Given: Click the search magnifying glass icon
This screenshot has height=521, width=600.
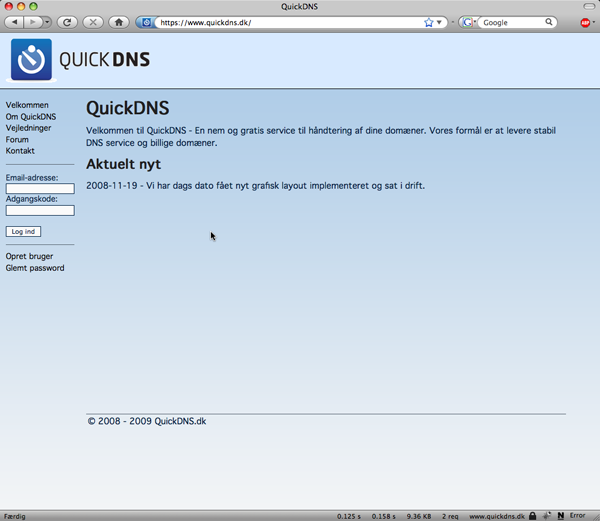Looking at the screenshot, I should (x=549, y=22).
